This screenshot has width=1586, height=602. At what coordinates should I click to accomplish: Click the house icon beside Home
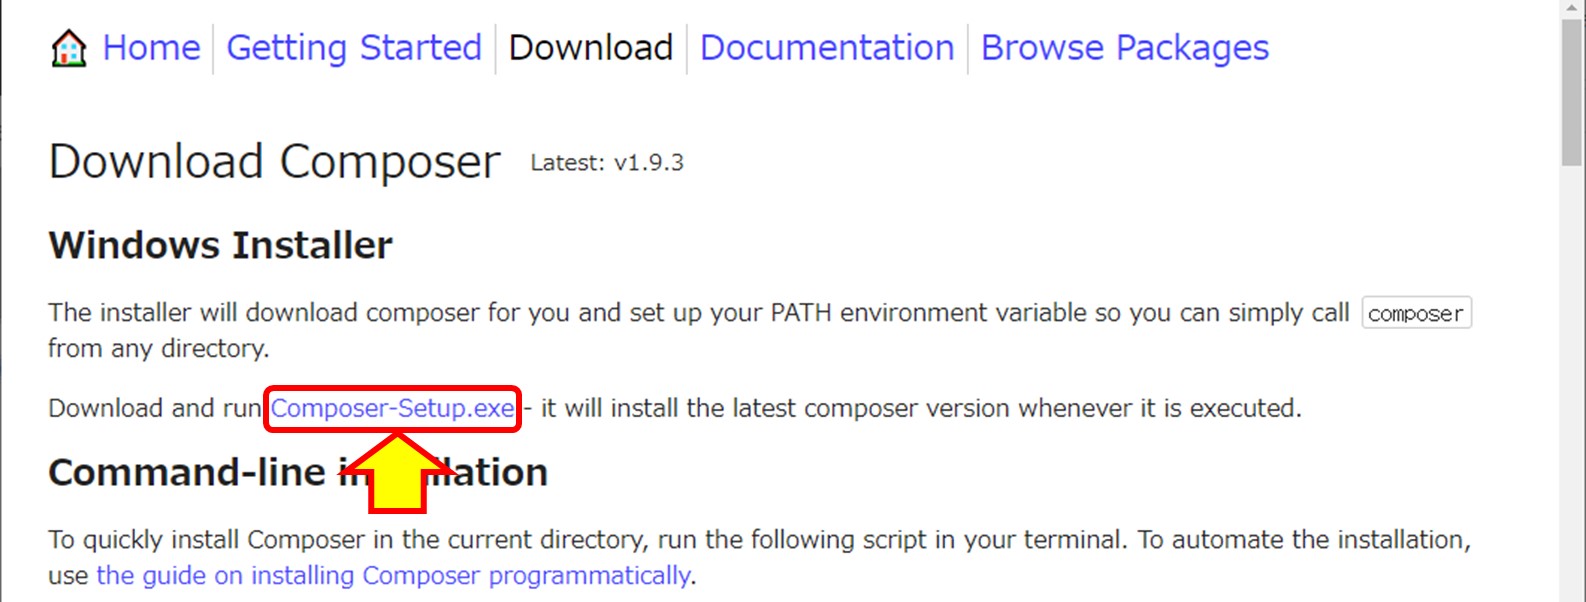[x=69, y=48]
